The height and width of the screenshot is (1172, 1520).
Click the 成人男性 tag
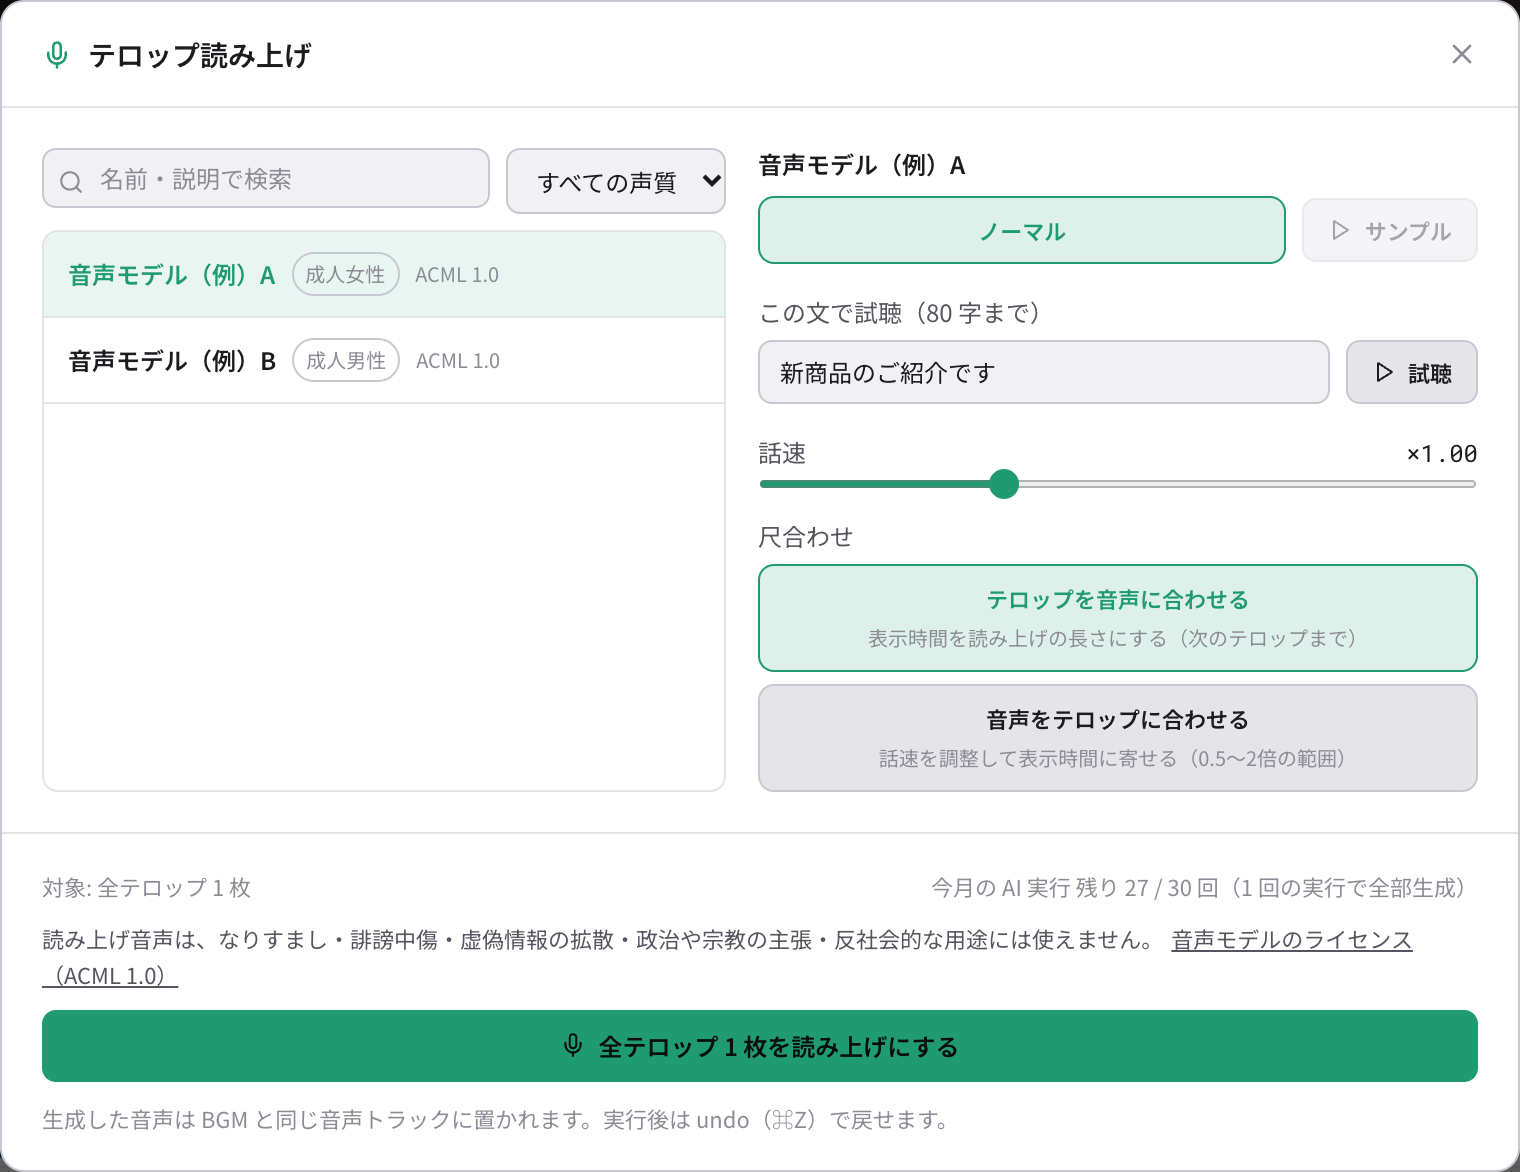346,361
